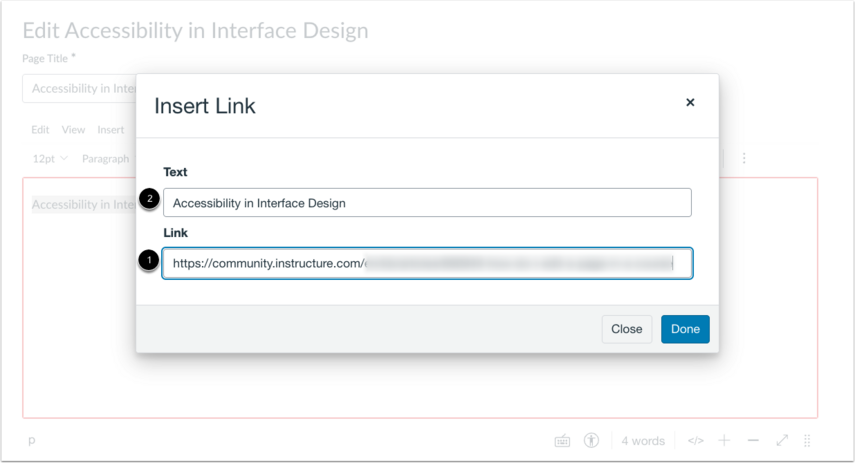Toggle fullscreen editor mode

pos(782,441)
